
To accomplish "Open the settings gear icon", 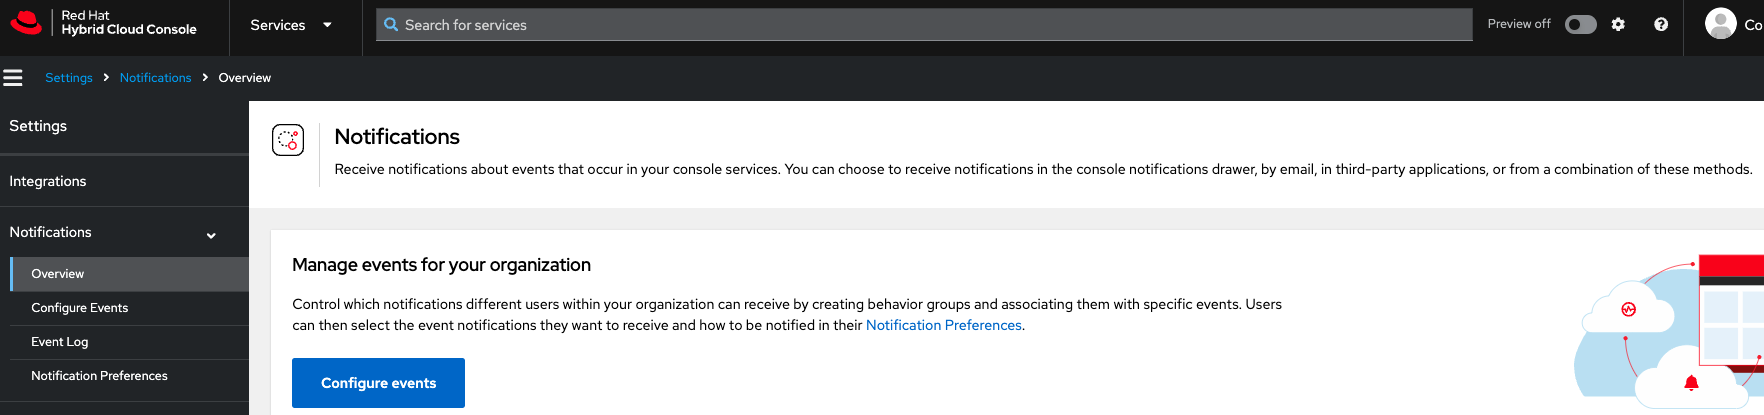I will coord(1618,24).
